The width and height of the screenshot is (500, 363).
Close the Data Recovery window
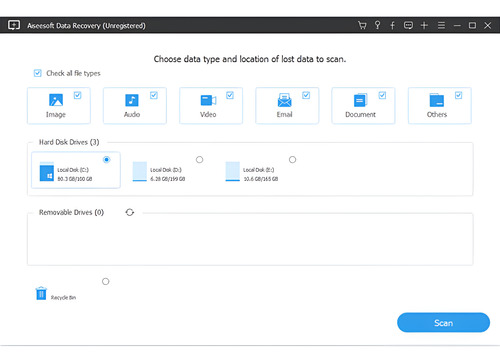point(488,25)
